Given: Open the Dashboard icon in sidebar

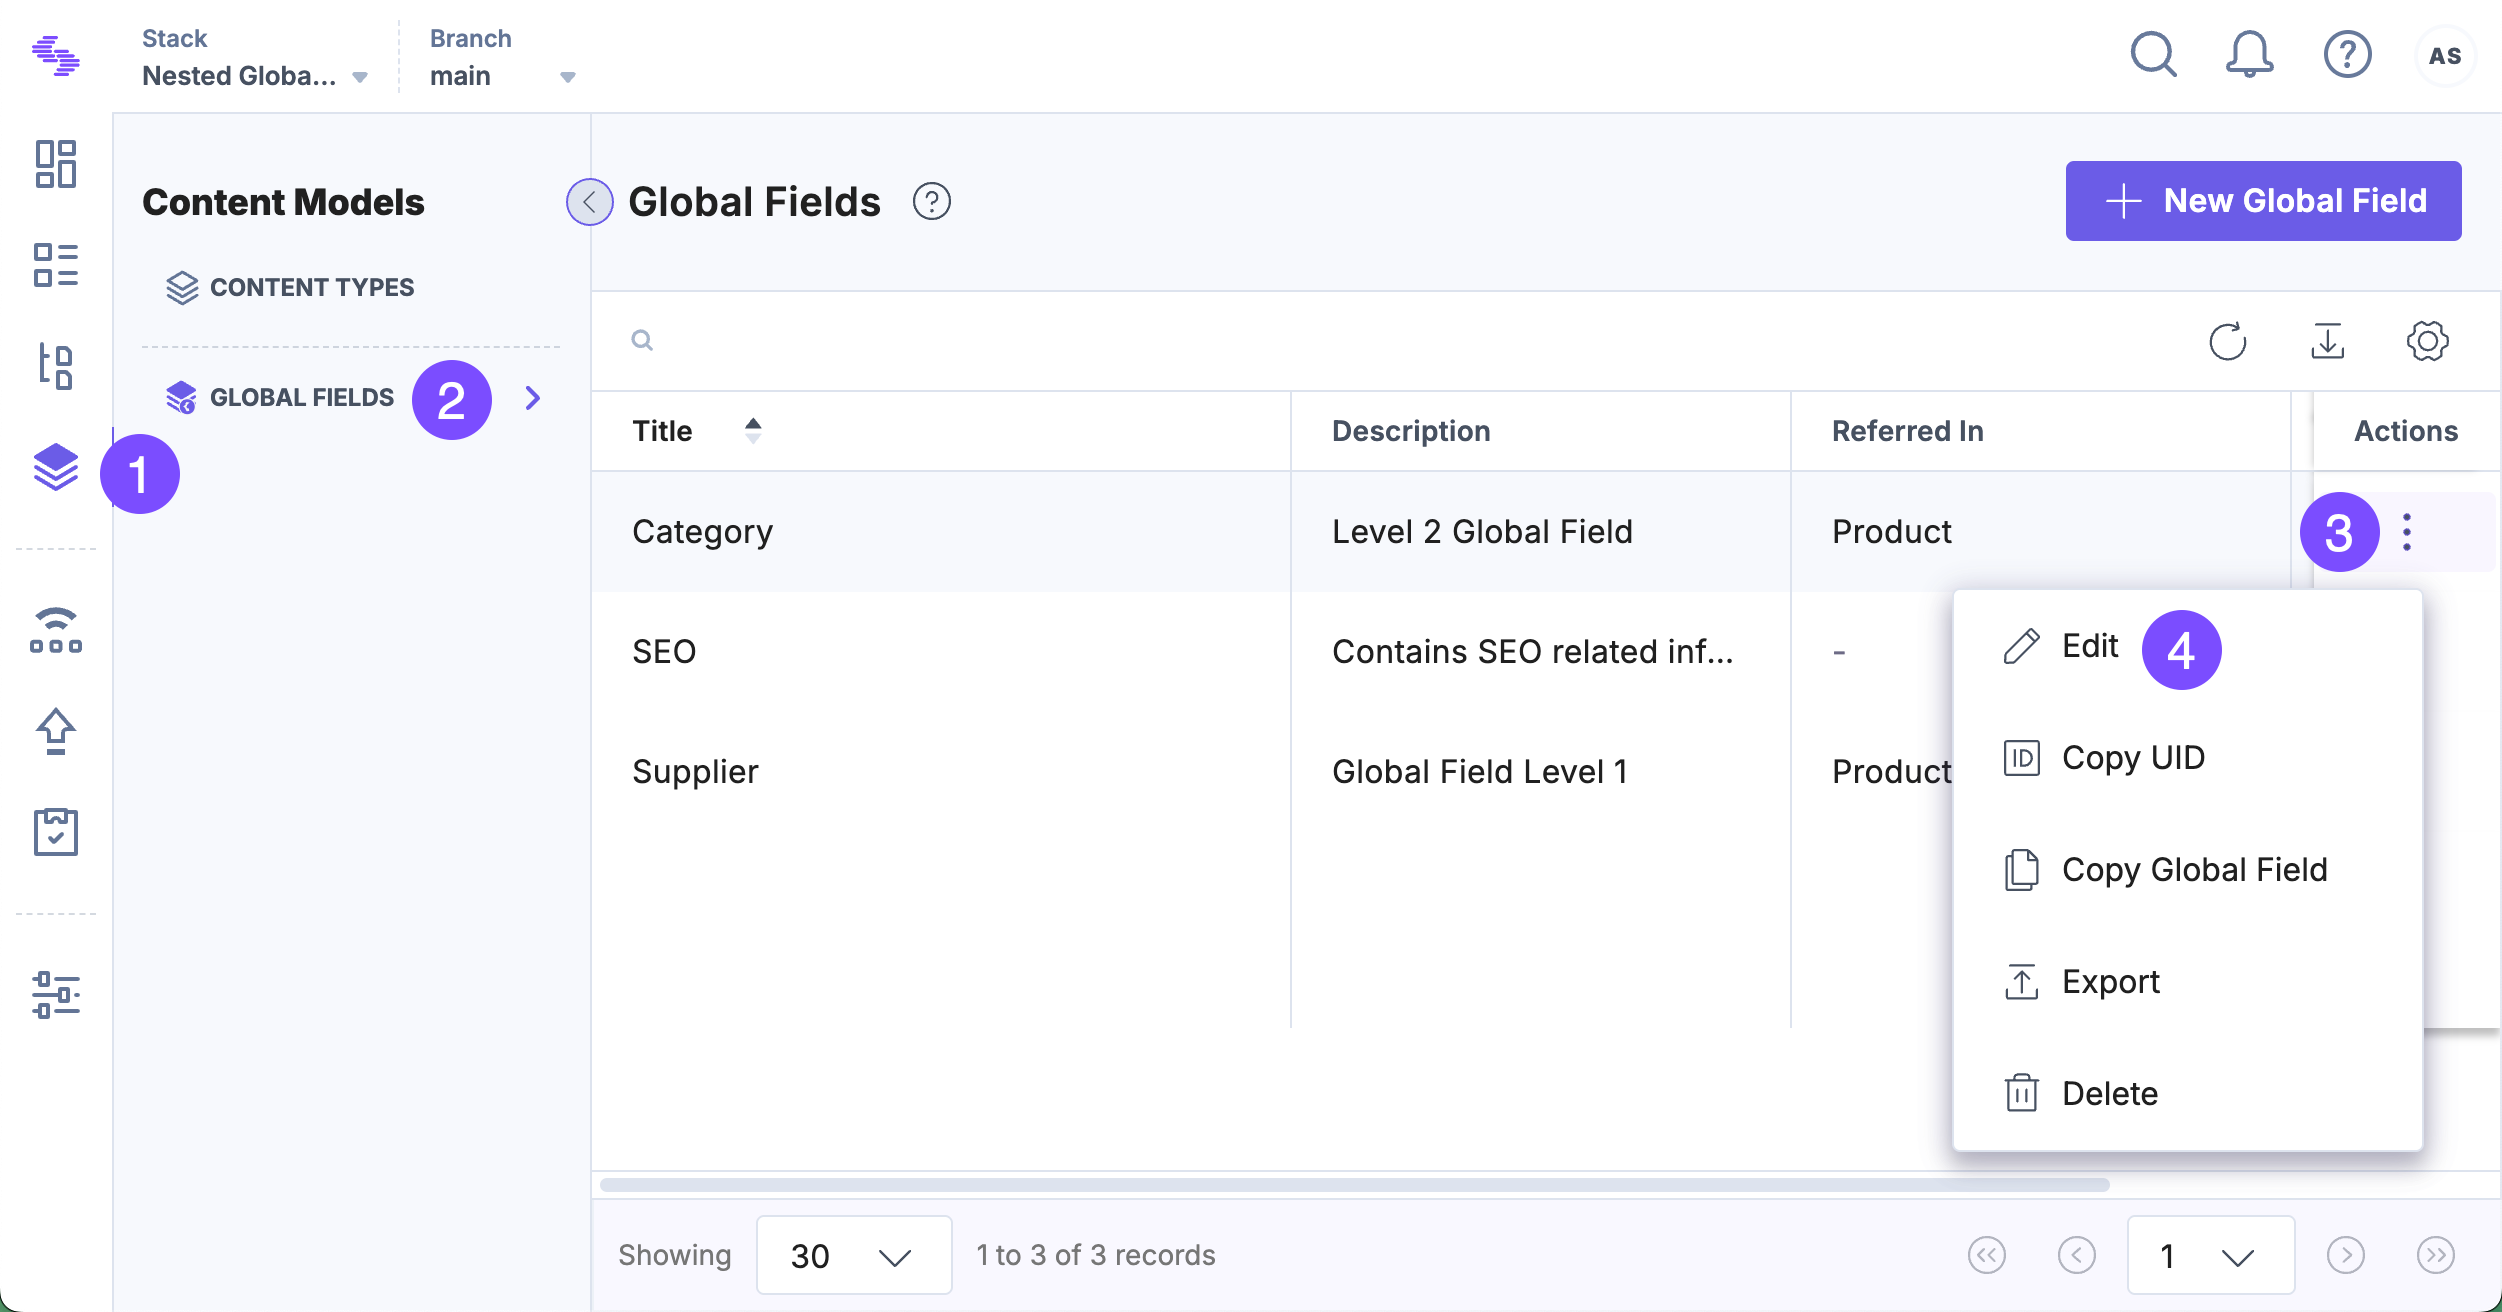Looking at the screenshot, I should pyautogui.click(x=56, y=164).
